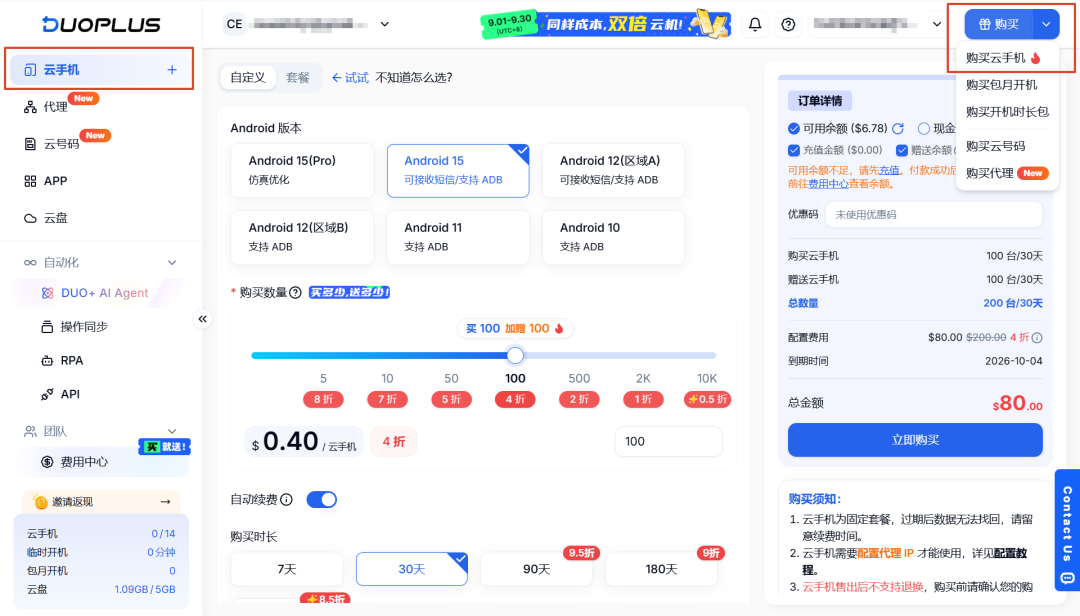Open the 云手机 sidebar item

100,70
